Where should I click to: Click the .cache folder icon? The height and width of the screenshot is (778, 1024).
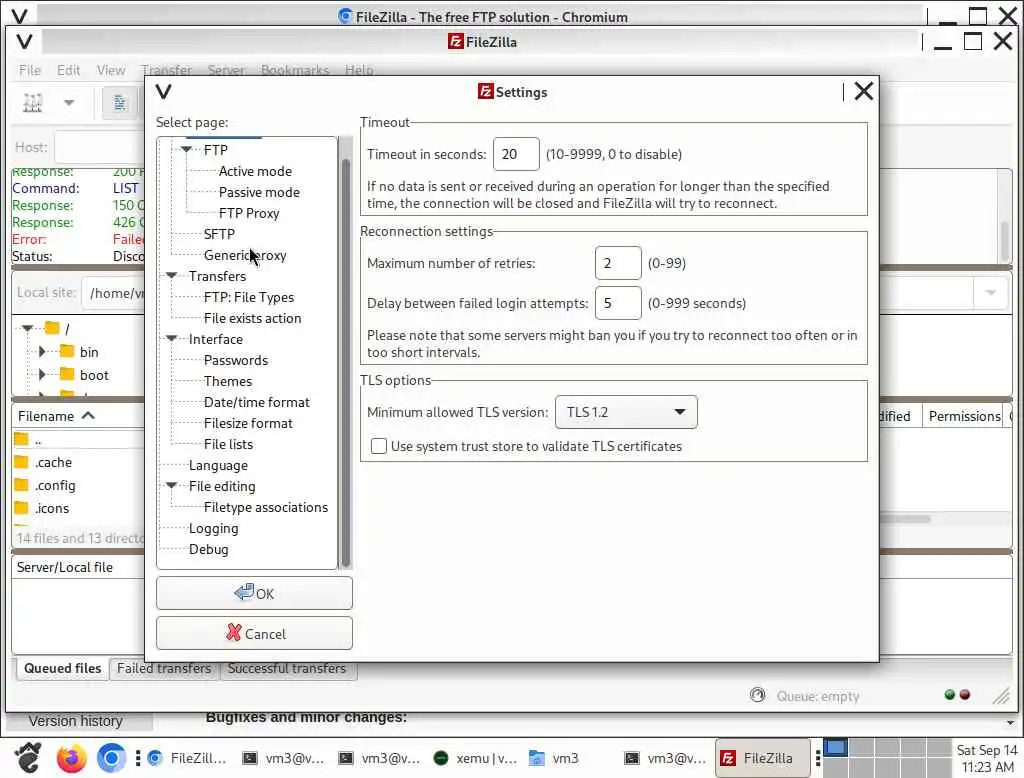point(22,462)
